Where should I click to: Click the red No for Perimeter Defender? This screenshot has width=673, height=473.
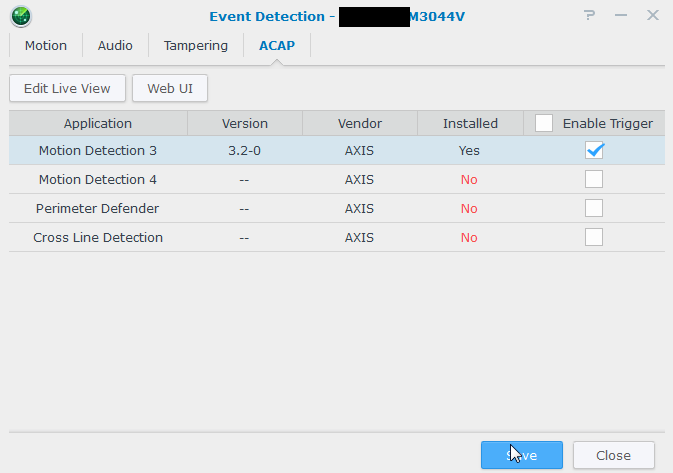pos(469,209)
